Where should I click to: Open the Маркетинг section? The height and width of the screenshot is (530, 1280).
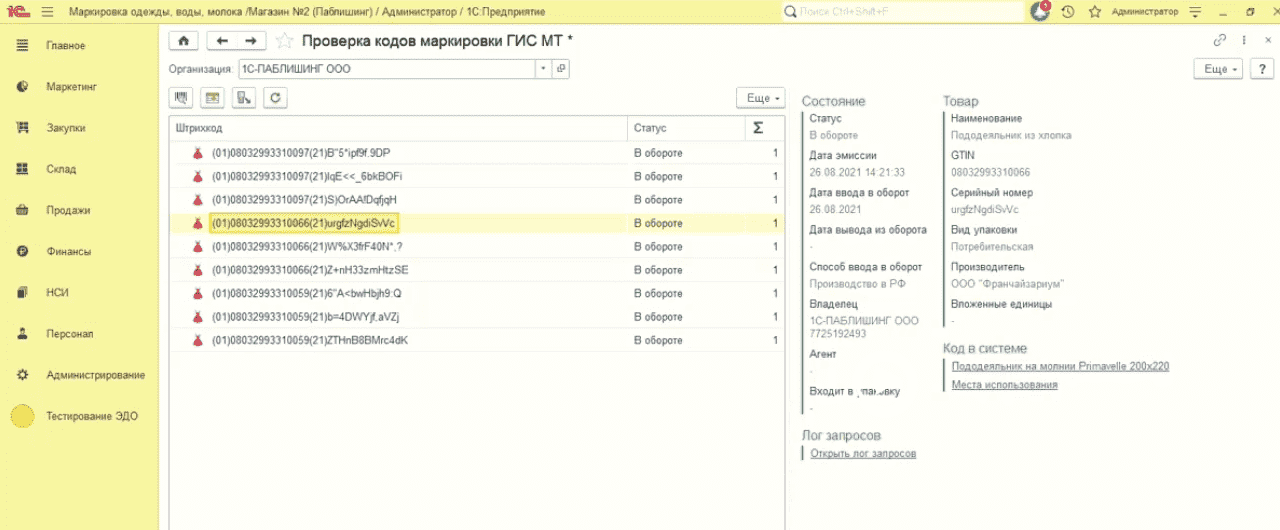[70, 87]
